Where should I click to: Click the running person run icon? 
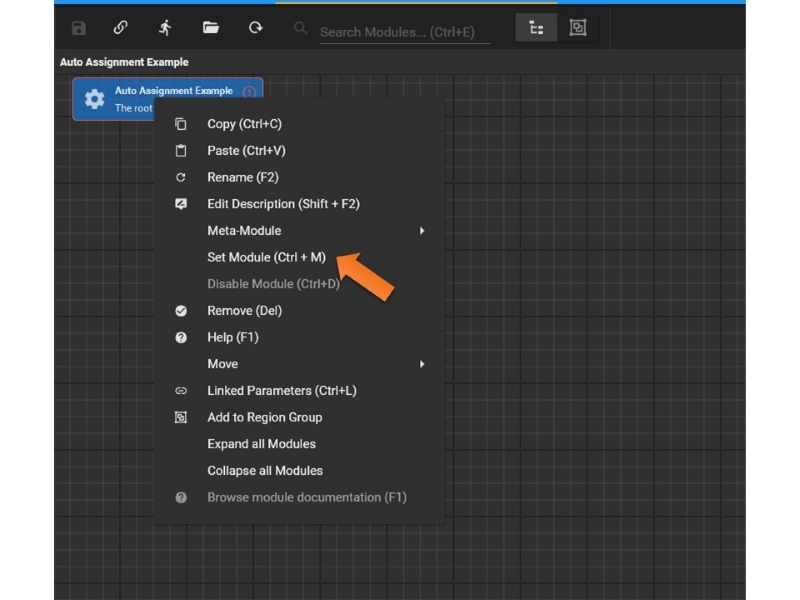point(165,28)
